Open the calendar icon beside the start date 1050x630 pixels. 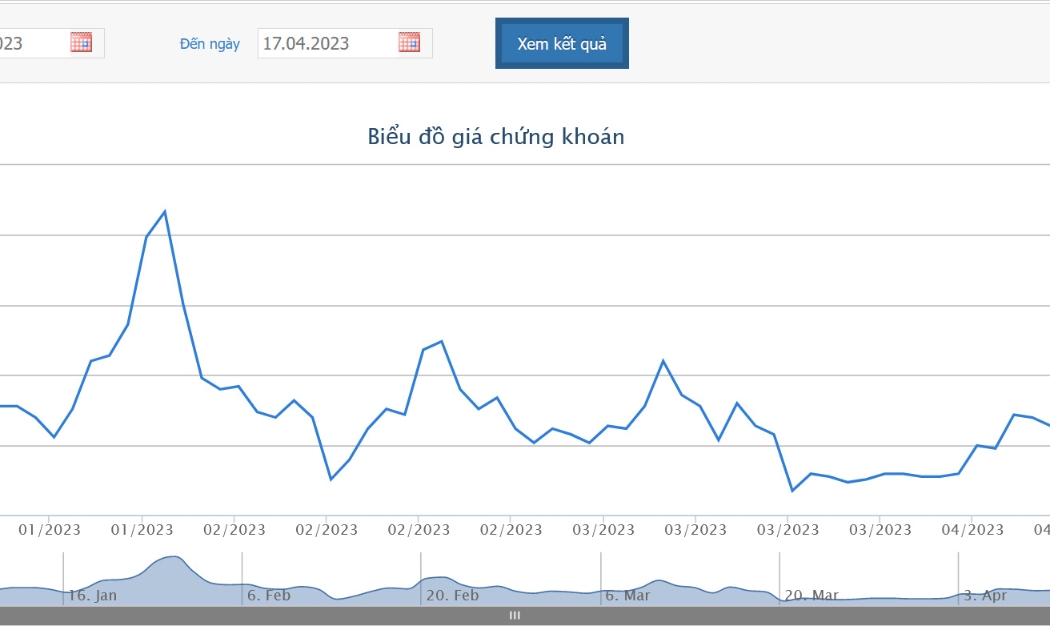(x=81, y=42)
